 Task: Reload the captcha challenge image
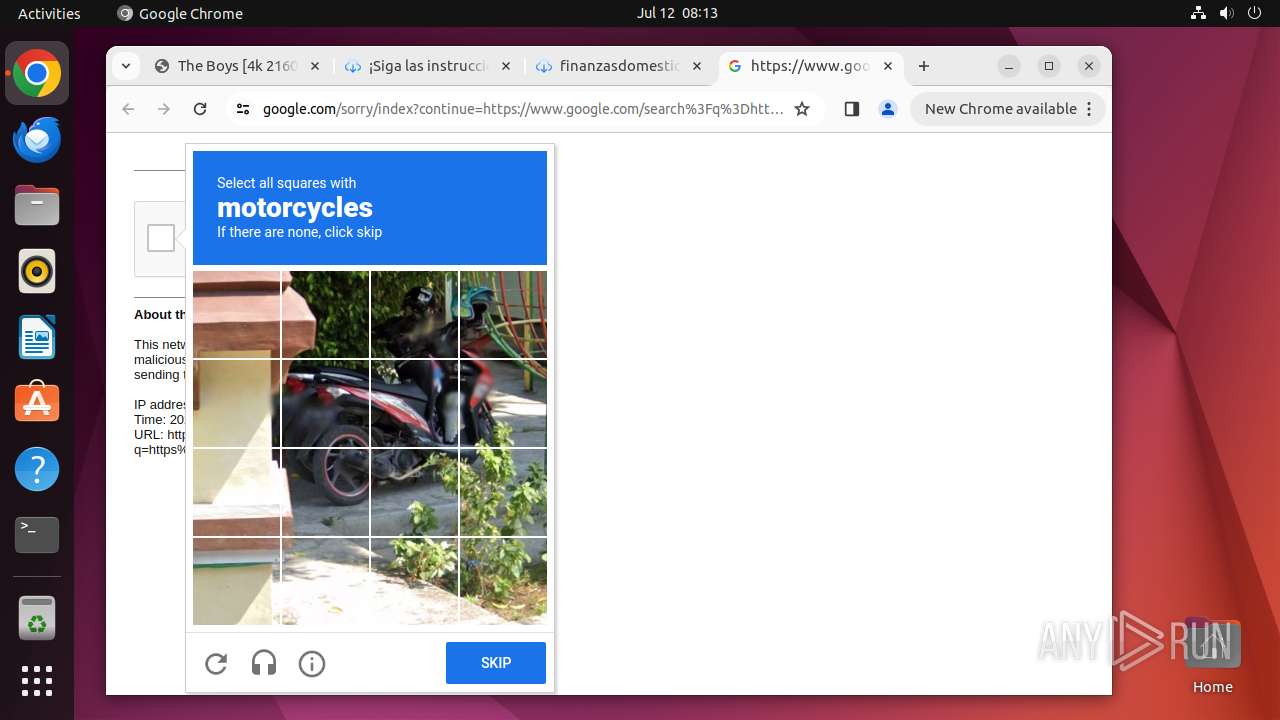tap(216, 663)
